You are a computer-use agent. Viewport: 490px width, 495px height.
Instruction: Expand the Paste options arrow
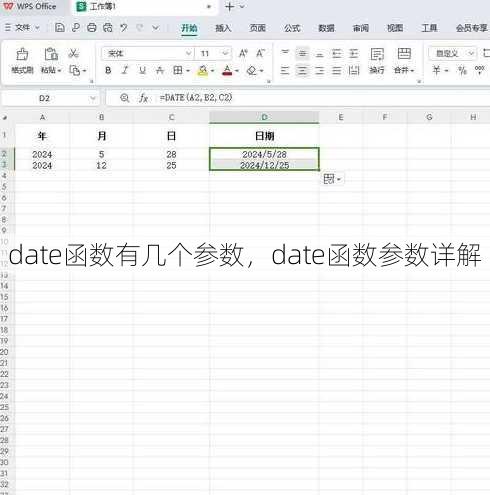tap(59, 71)
